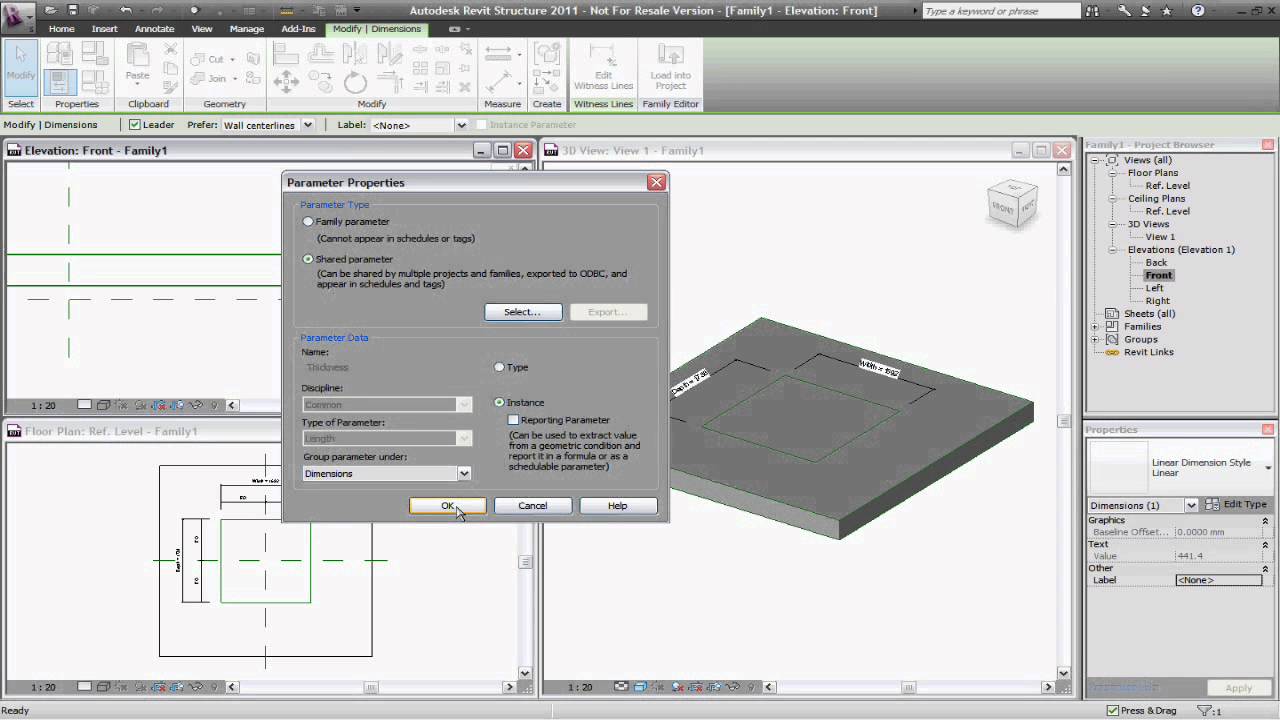
Task: Select the Type radio button
Action: pos(499,367)
